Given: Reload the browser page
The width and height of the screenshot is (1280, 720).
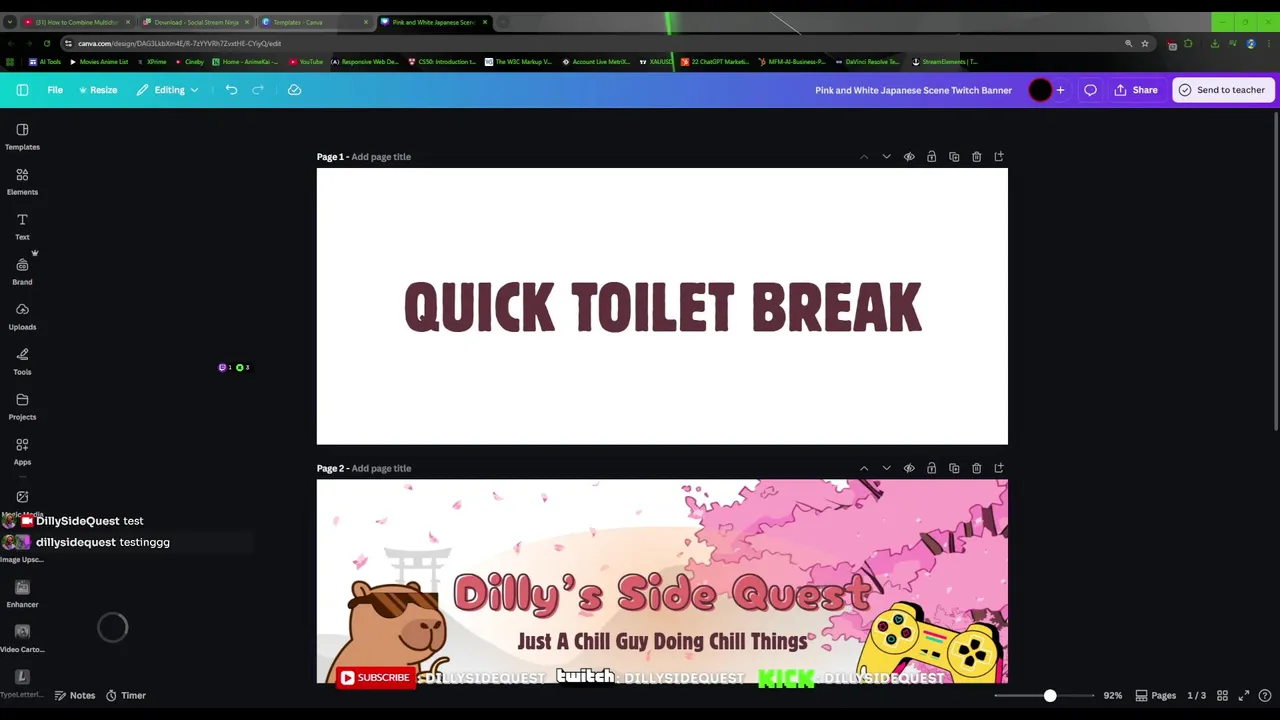Looking at the screenshot, I should 46,43.
